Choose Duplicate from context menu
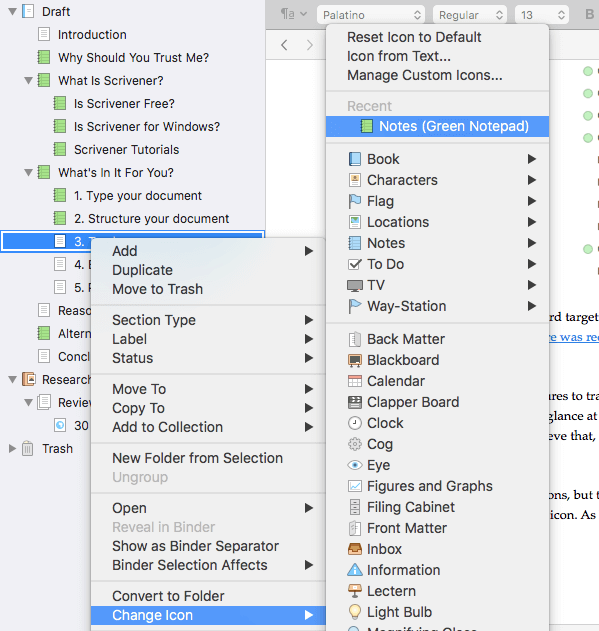This screenshot has width=599, height=631. click(x=209, y=270)
